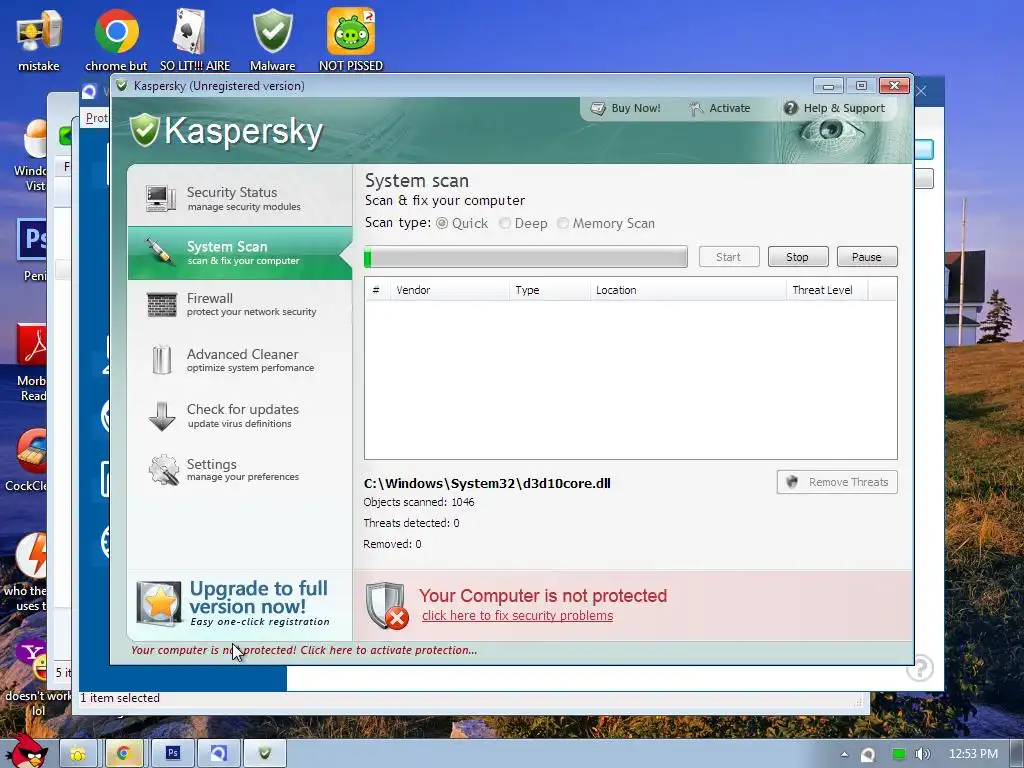Open the Settings section
Viewport: 1024px width, 768px height.
pyautogui.click(x=240, y=470)
